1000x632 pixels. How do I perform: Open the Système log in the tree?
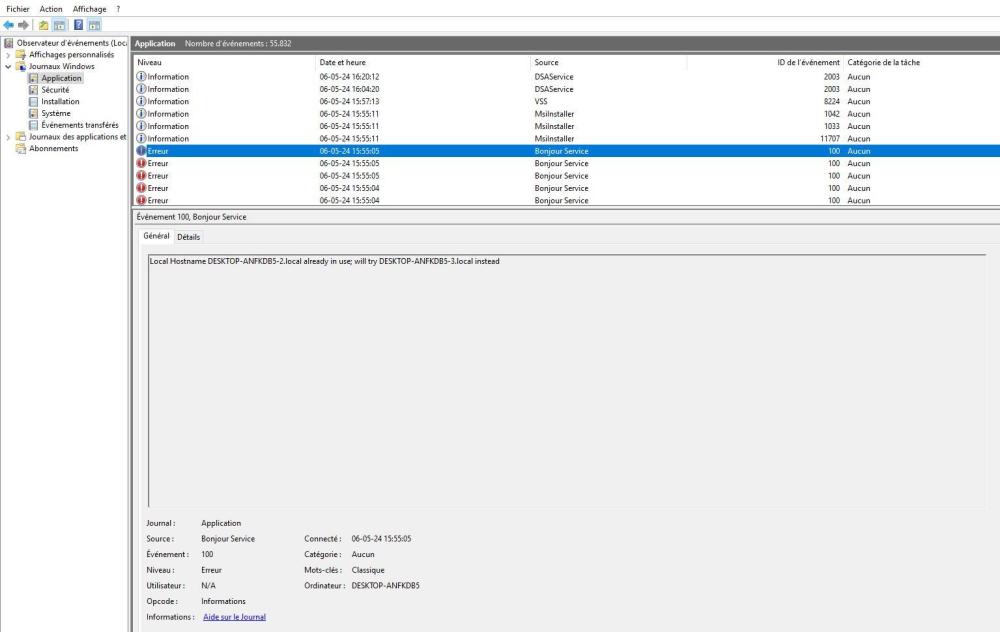point(56,113)
